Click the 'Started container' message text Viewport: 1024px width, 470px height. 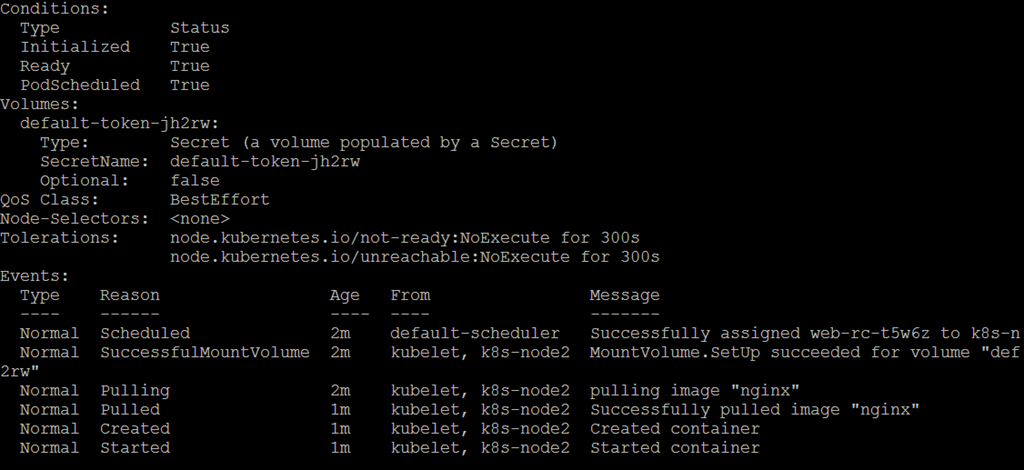point(675,448)
